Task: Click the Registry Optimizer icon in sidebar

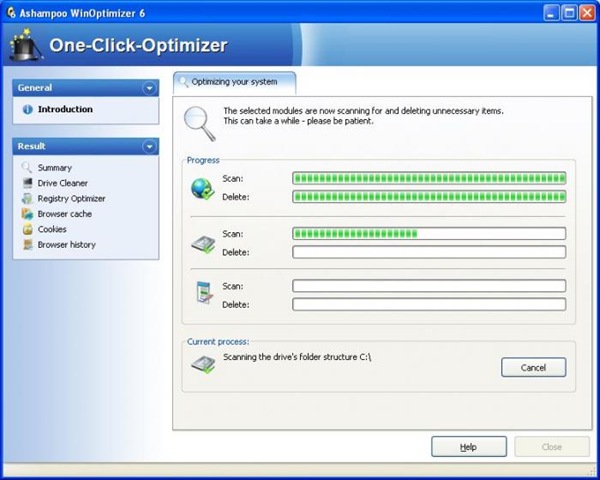Action: 27,198
